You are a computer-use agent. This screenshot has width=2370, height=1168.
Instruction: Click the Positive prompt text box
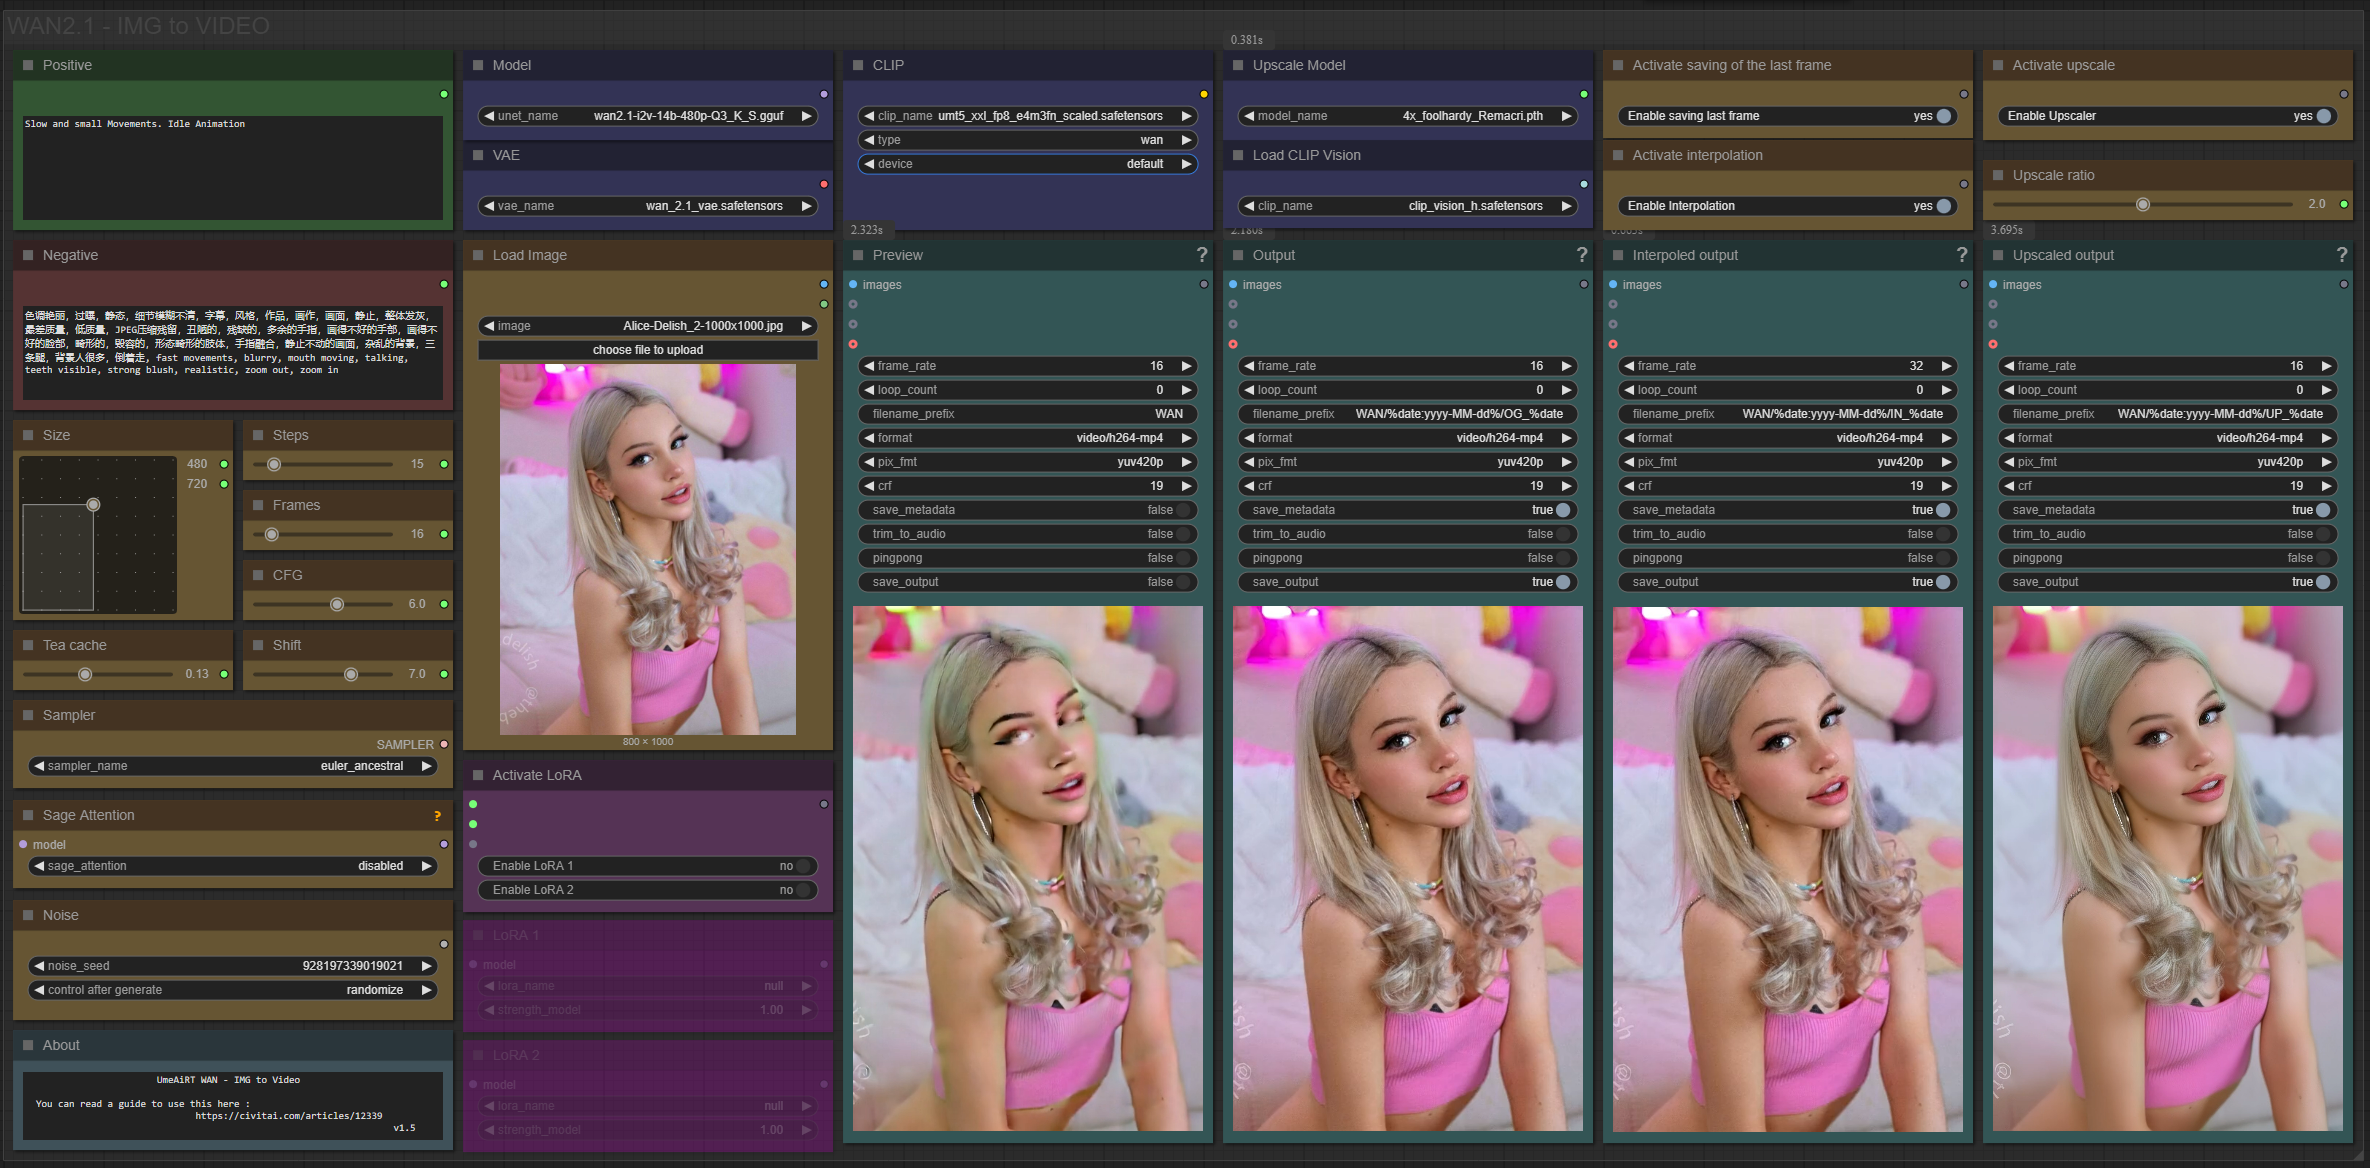point(232,167)
